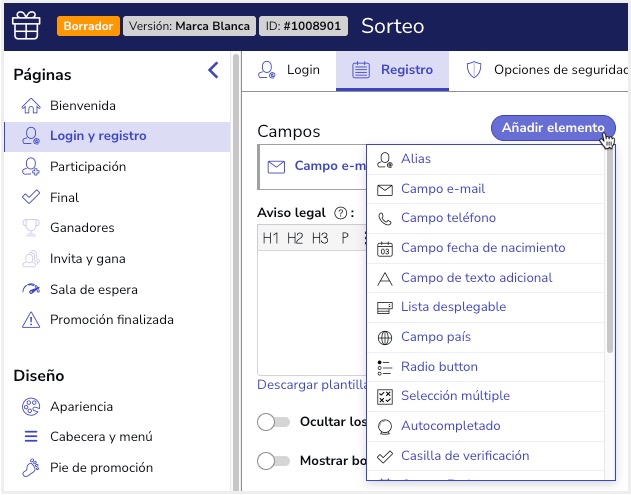Apply H1 heading in the legal editor
The height and width of the screenshot is (495, 631).
tap(270, 238)
